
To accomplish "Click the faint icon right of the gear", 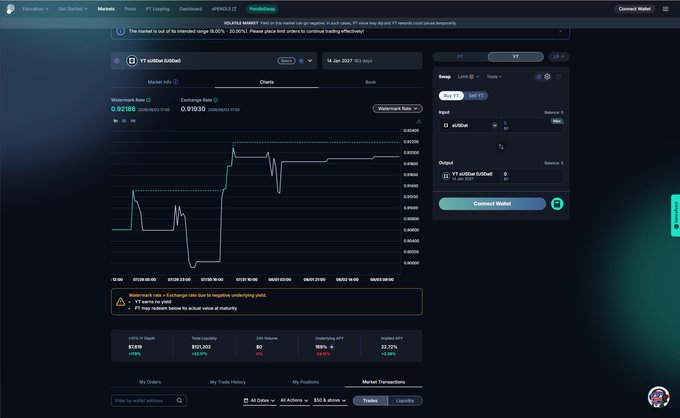I will pos(559,77).
